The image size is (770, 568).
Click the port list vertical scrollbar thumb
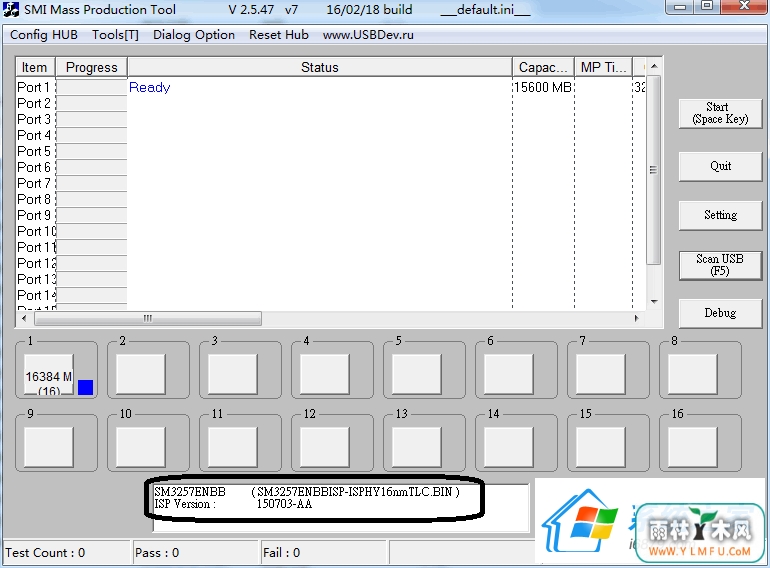(x=653, y=170)
